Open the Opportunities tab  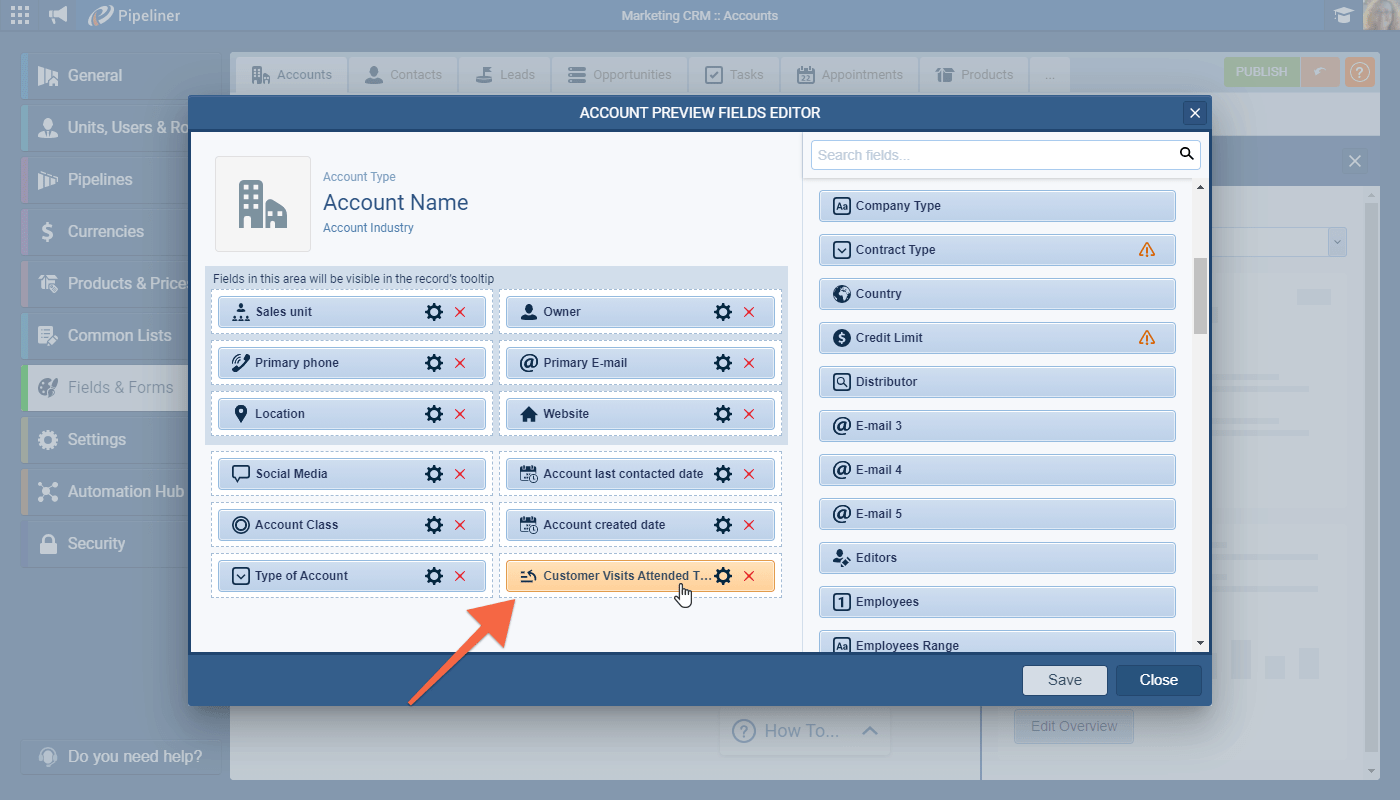pyautogui.click(x=619, y=75)
